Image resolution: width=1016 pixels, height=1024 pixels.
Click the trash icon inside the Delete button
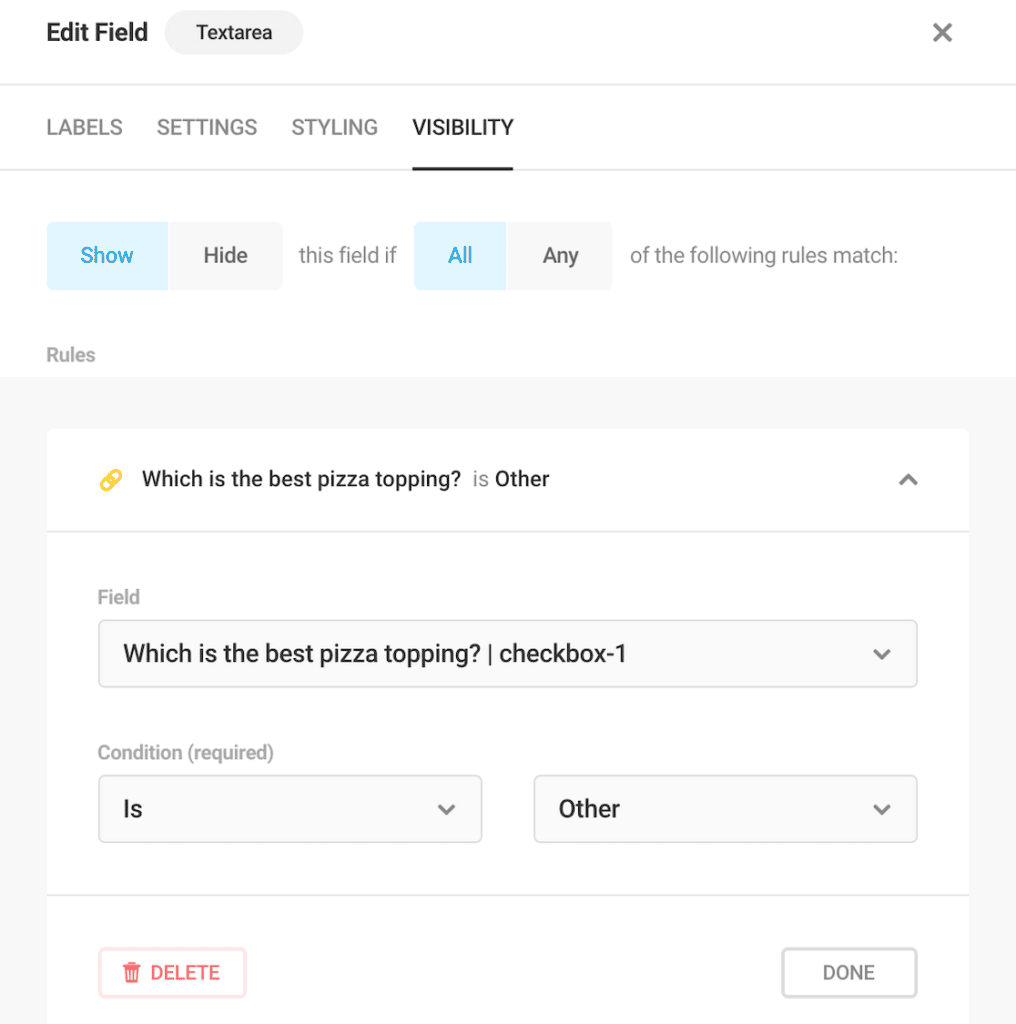click(134, 972)
